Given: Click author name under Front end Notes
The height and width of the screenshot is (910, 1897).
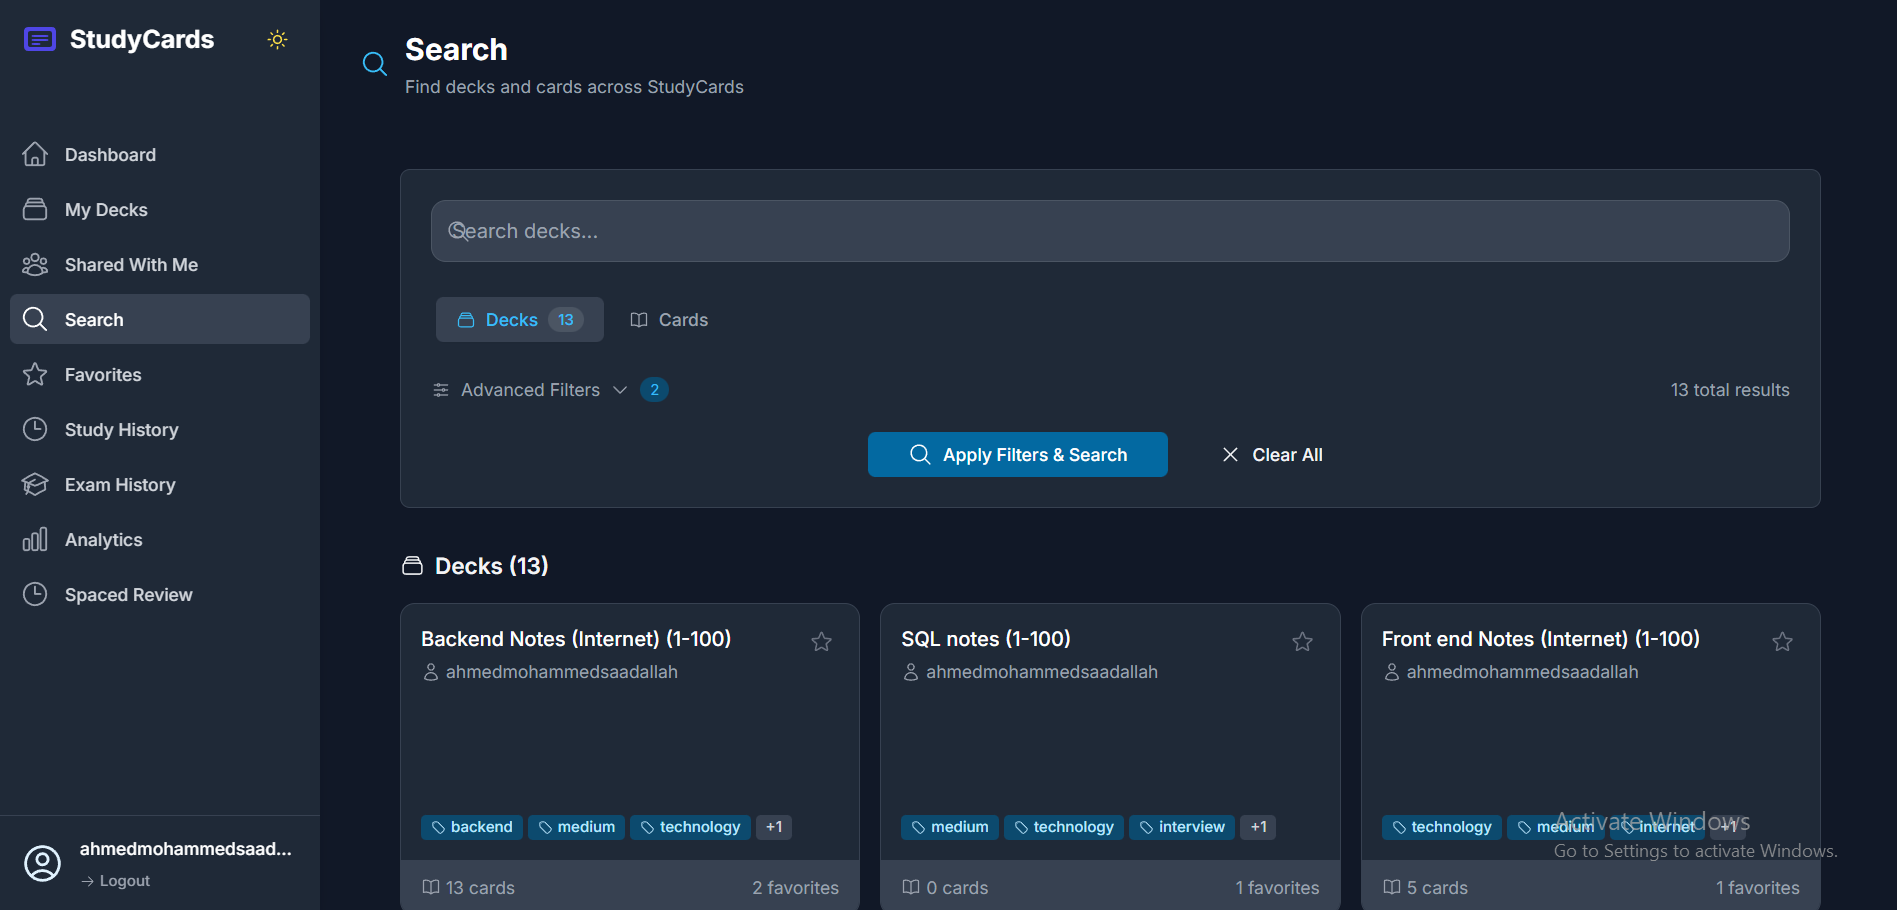Looking at the screenshot, I should 1522,672.
